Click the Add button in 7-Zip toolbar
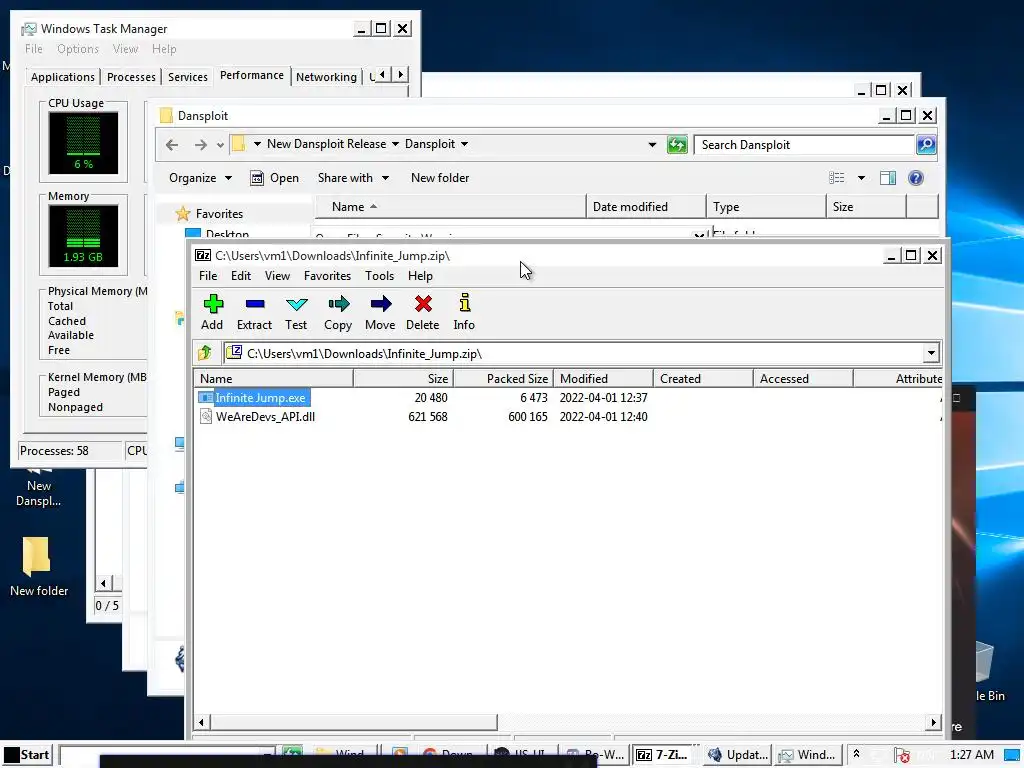Viewport: 1024px width, 768px height. pos(212,312)
